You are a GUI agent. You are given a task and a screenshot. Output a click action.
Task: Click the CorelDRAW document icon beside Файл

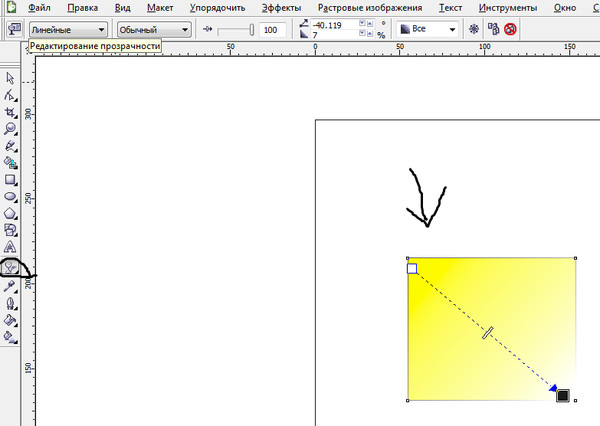[x=12, y=7]
